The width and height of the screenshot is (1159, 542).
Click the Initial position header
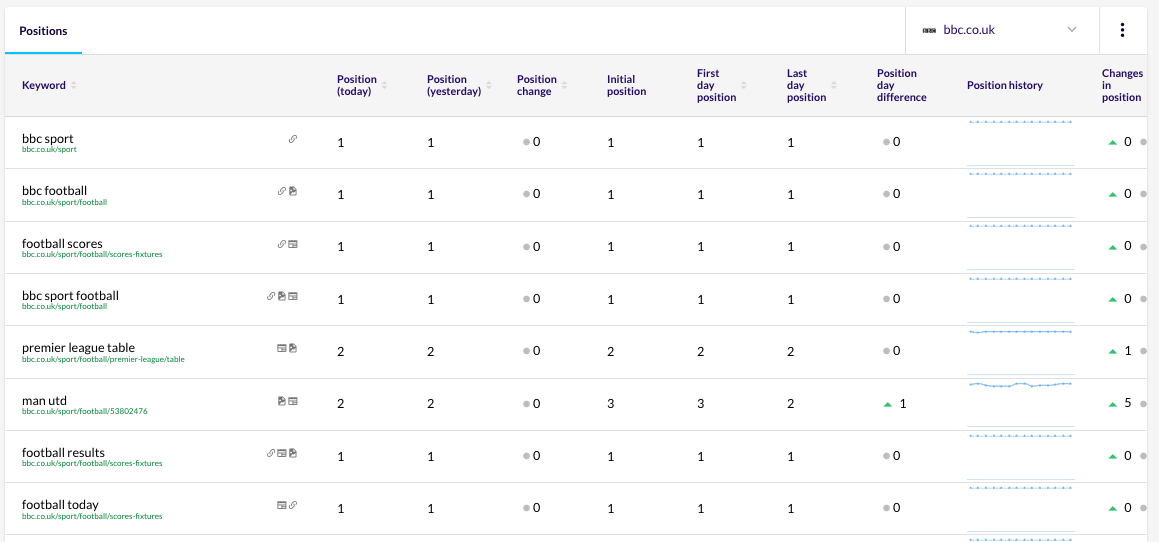(626, 85)
